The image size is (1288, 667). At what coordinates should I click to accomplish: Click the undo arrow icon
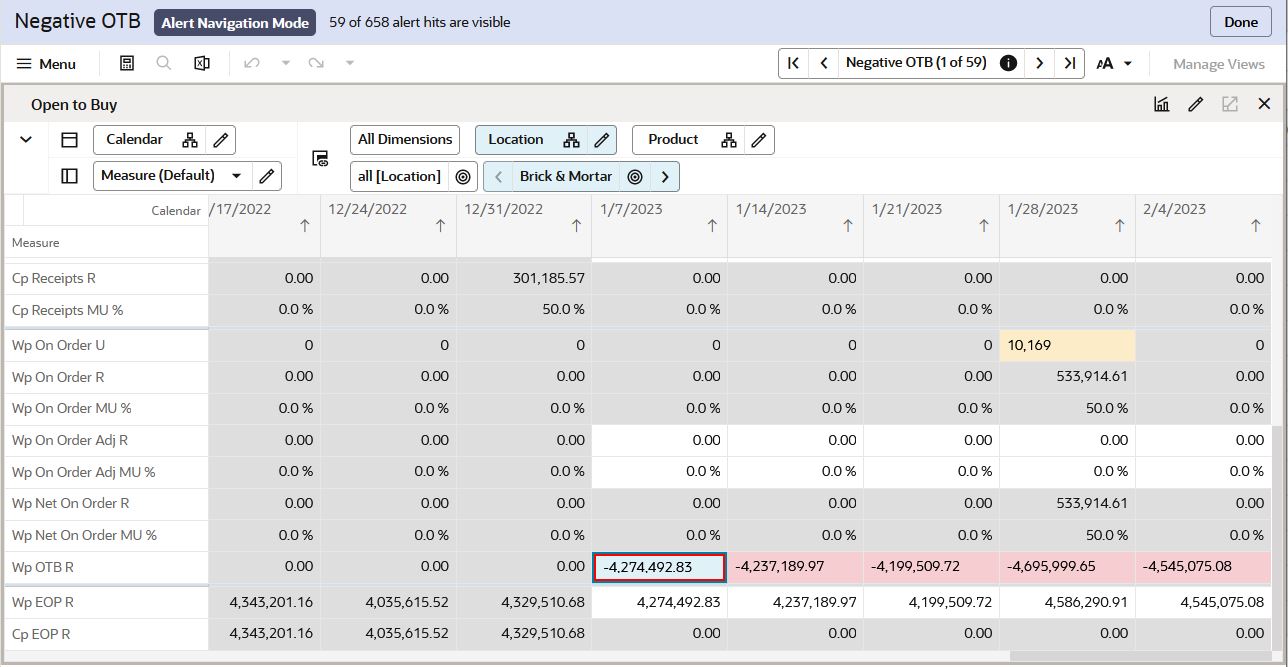pos(252,63)
